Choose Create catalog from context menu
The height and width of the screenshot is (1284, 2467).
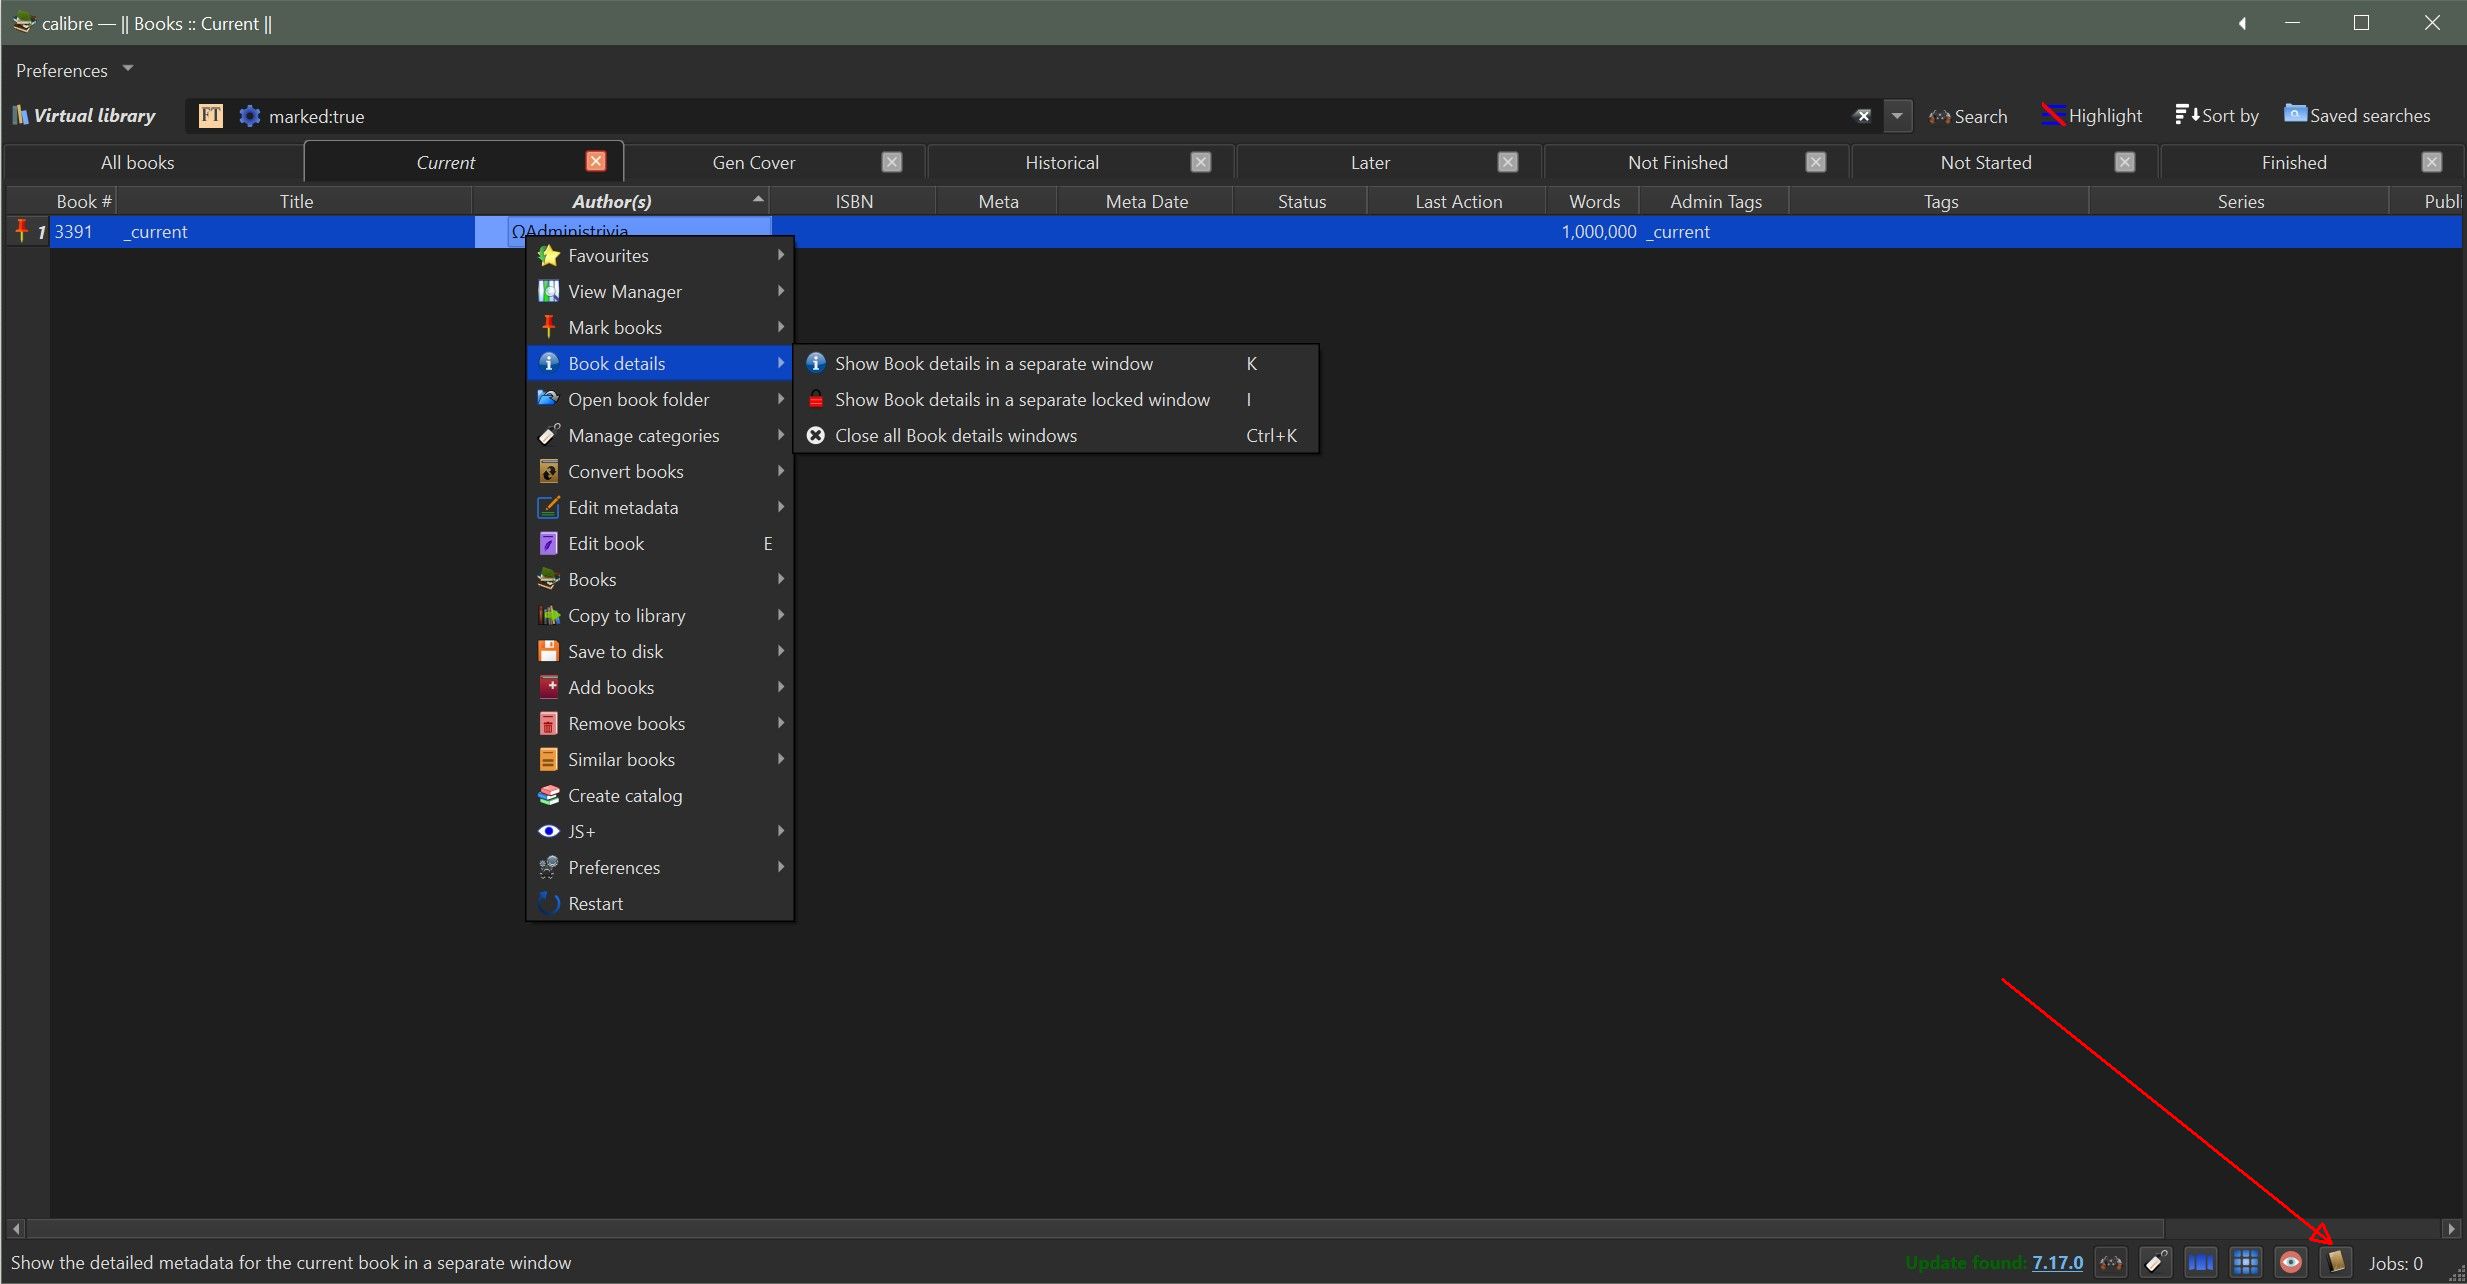(625, 795)
